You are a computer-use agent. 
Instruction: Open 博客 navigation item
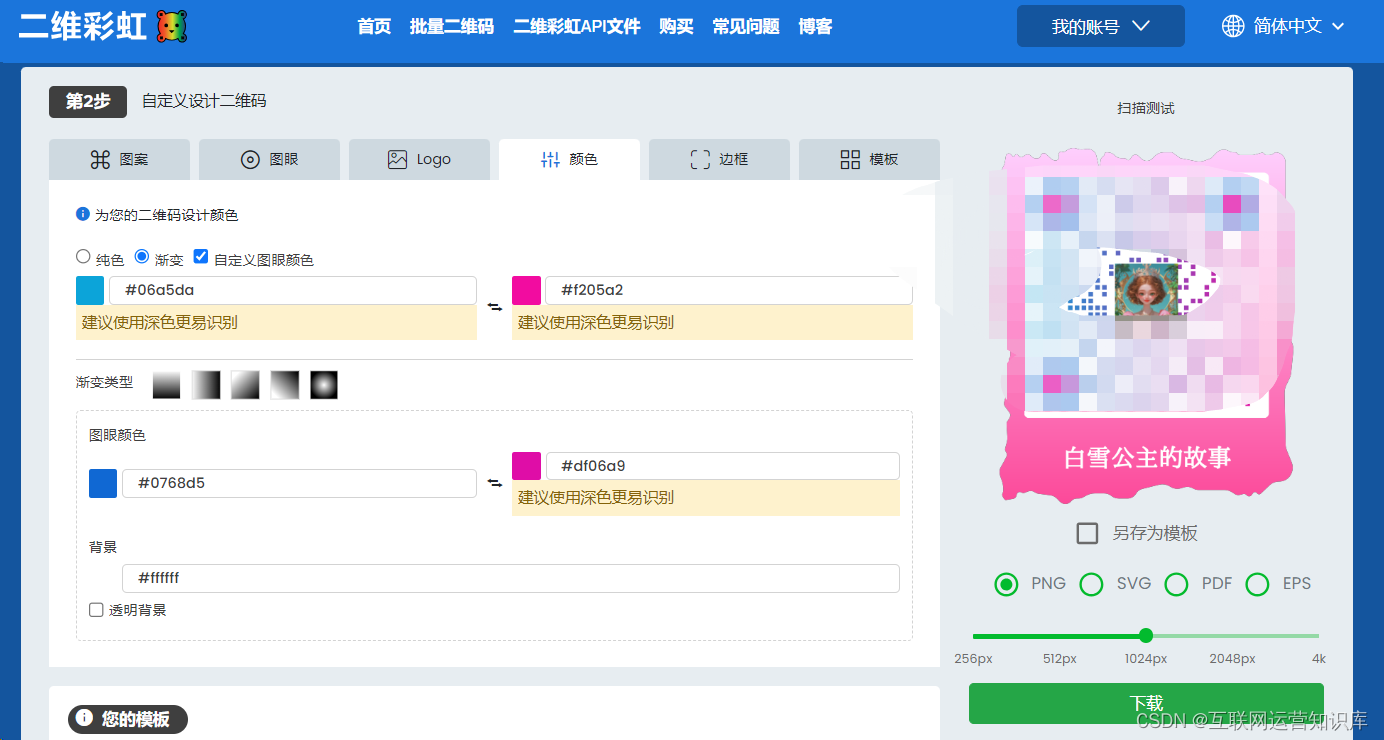click(816, 27)
